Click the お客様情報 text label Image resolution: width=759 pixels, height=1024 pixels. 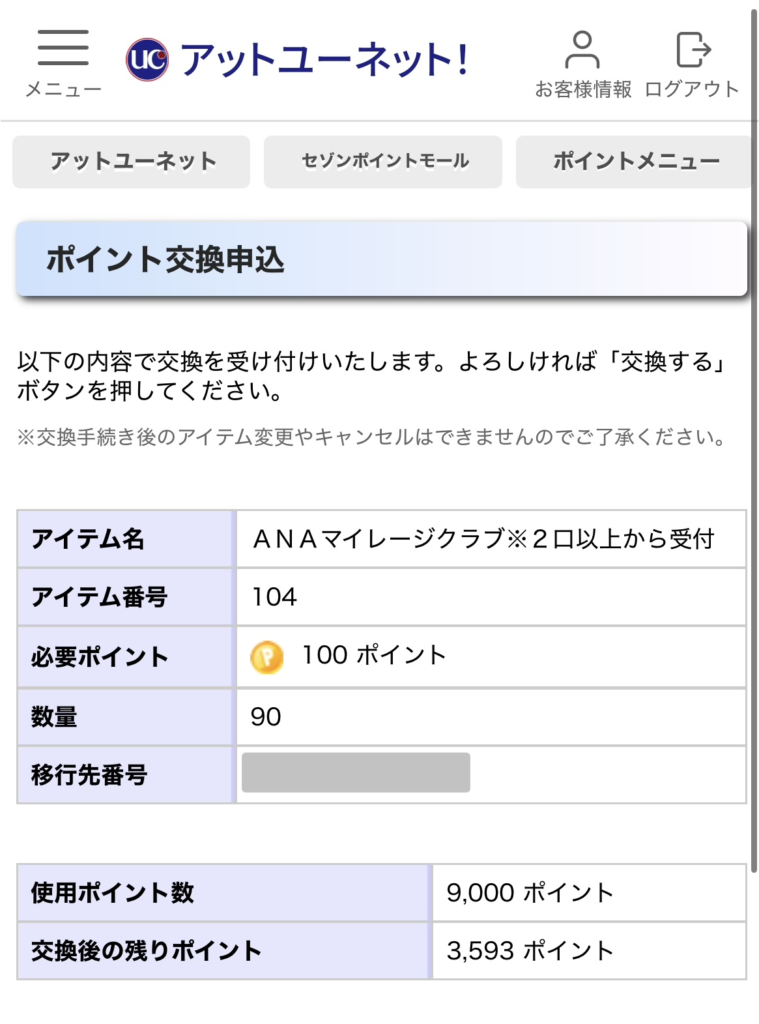583,89
